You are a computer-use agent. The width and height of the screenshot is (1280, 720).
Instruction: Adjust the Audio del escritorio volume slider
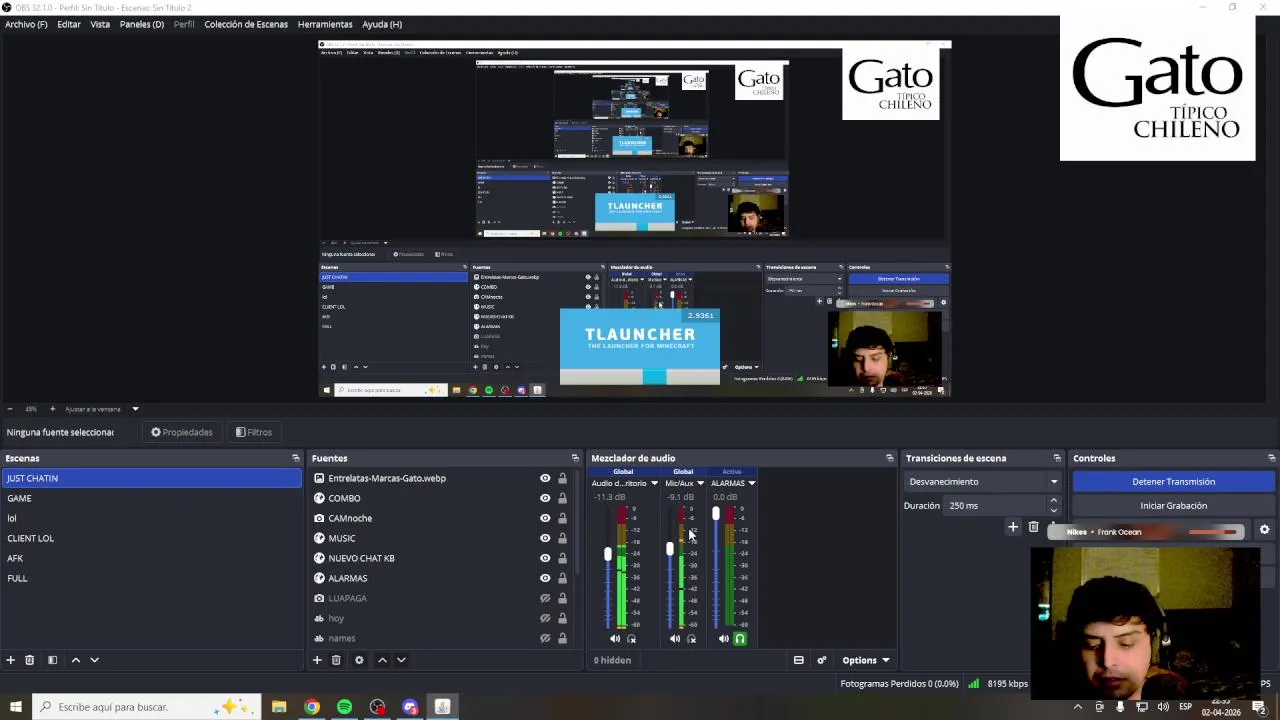pos(607,554)
